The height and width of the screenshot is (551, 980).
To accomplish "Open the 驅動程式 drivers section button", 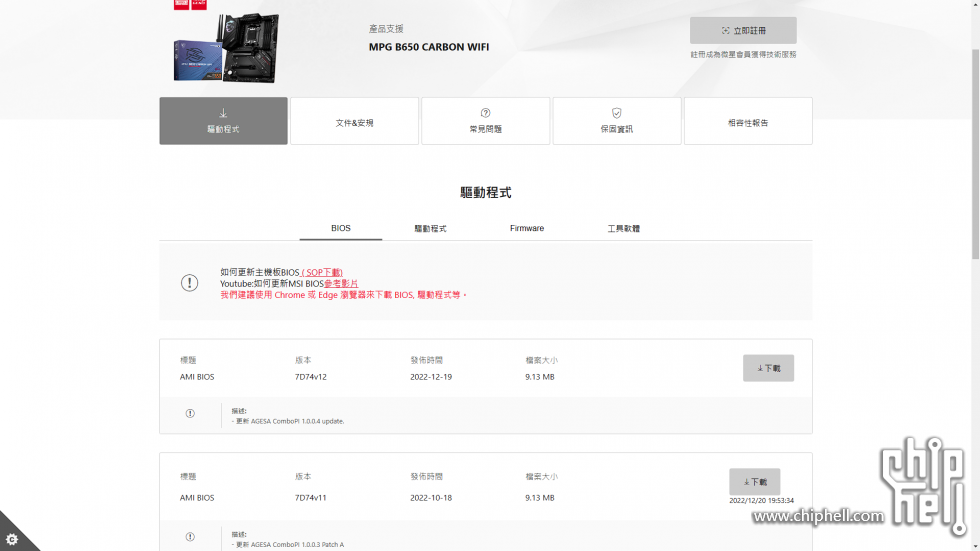I will click(223, 121).
